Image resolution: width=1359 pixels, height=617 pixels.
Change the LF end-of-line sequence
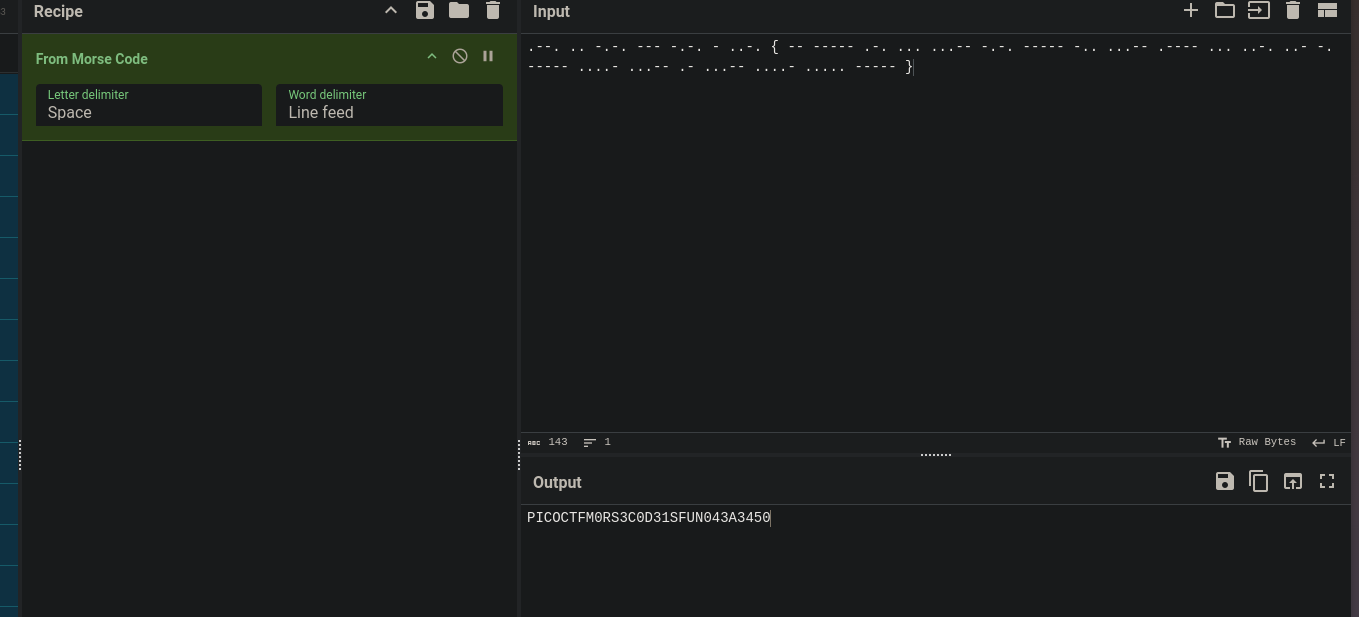tap(1329, 442)
